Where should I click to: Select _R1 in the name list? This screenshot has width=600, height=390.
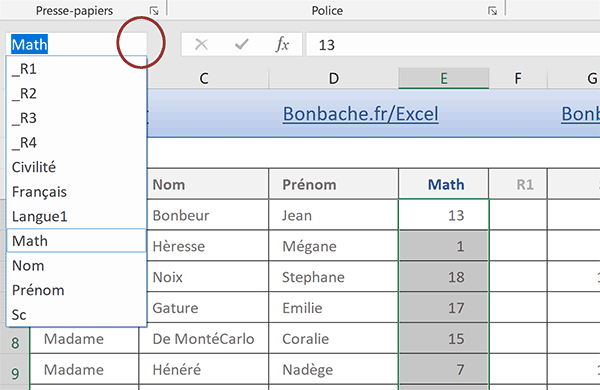(77, 69)
